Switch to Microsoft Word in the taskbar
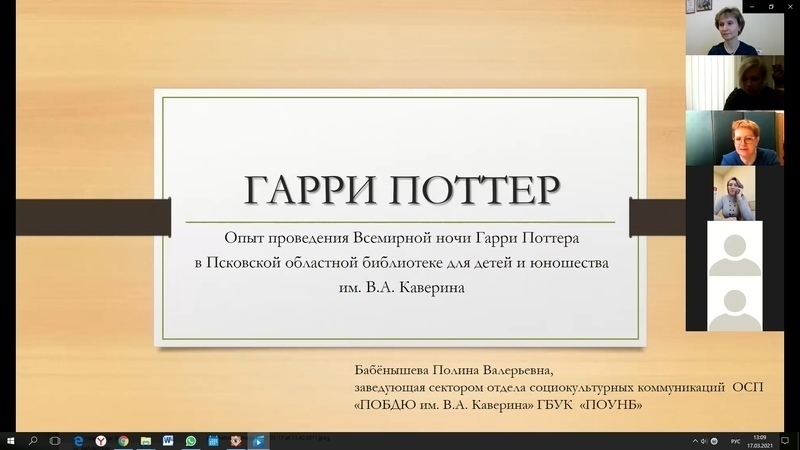 point(168,440)
